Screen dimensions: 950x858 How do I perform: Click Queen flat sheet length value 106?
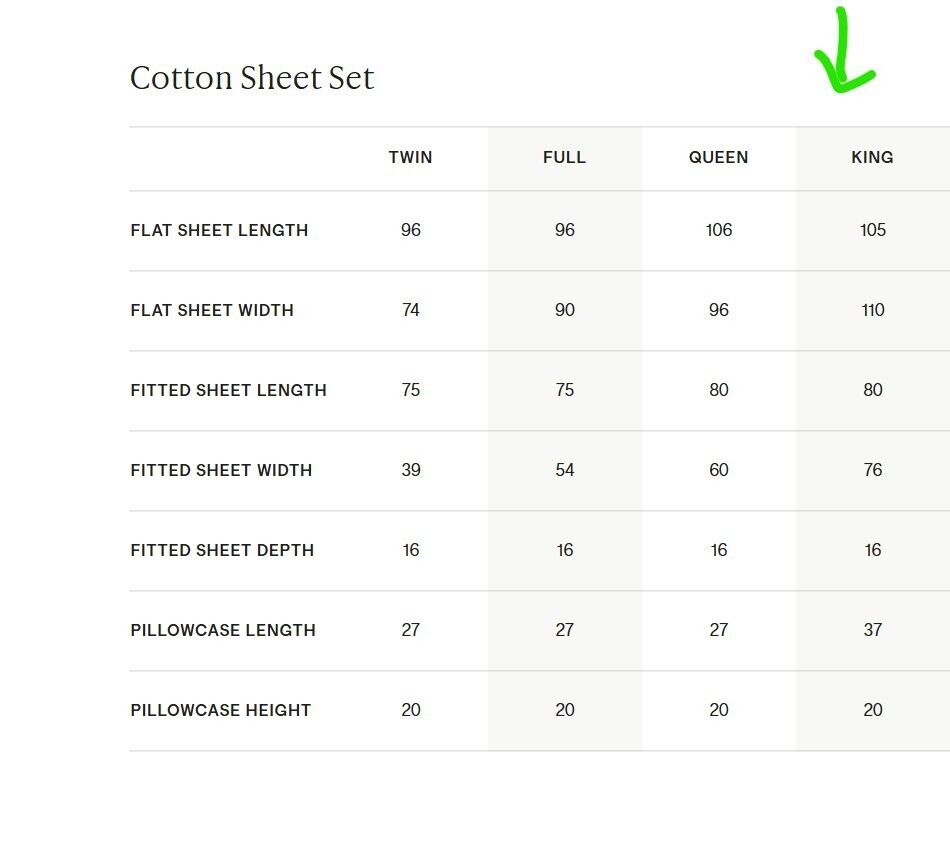[x=719, y=230]
